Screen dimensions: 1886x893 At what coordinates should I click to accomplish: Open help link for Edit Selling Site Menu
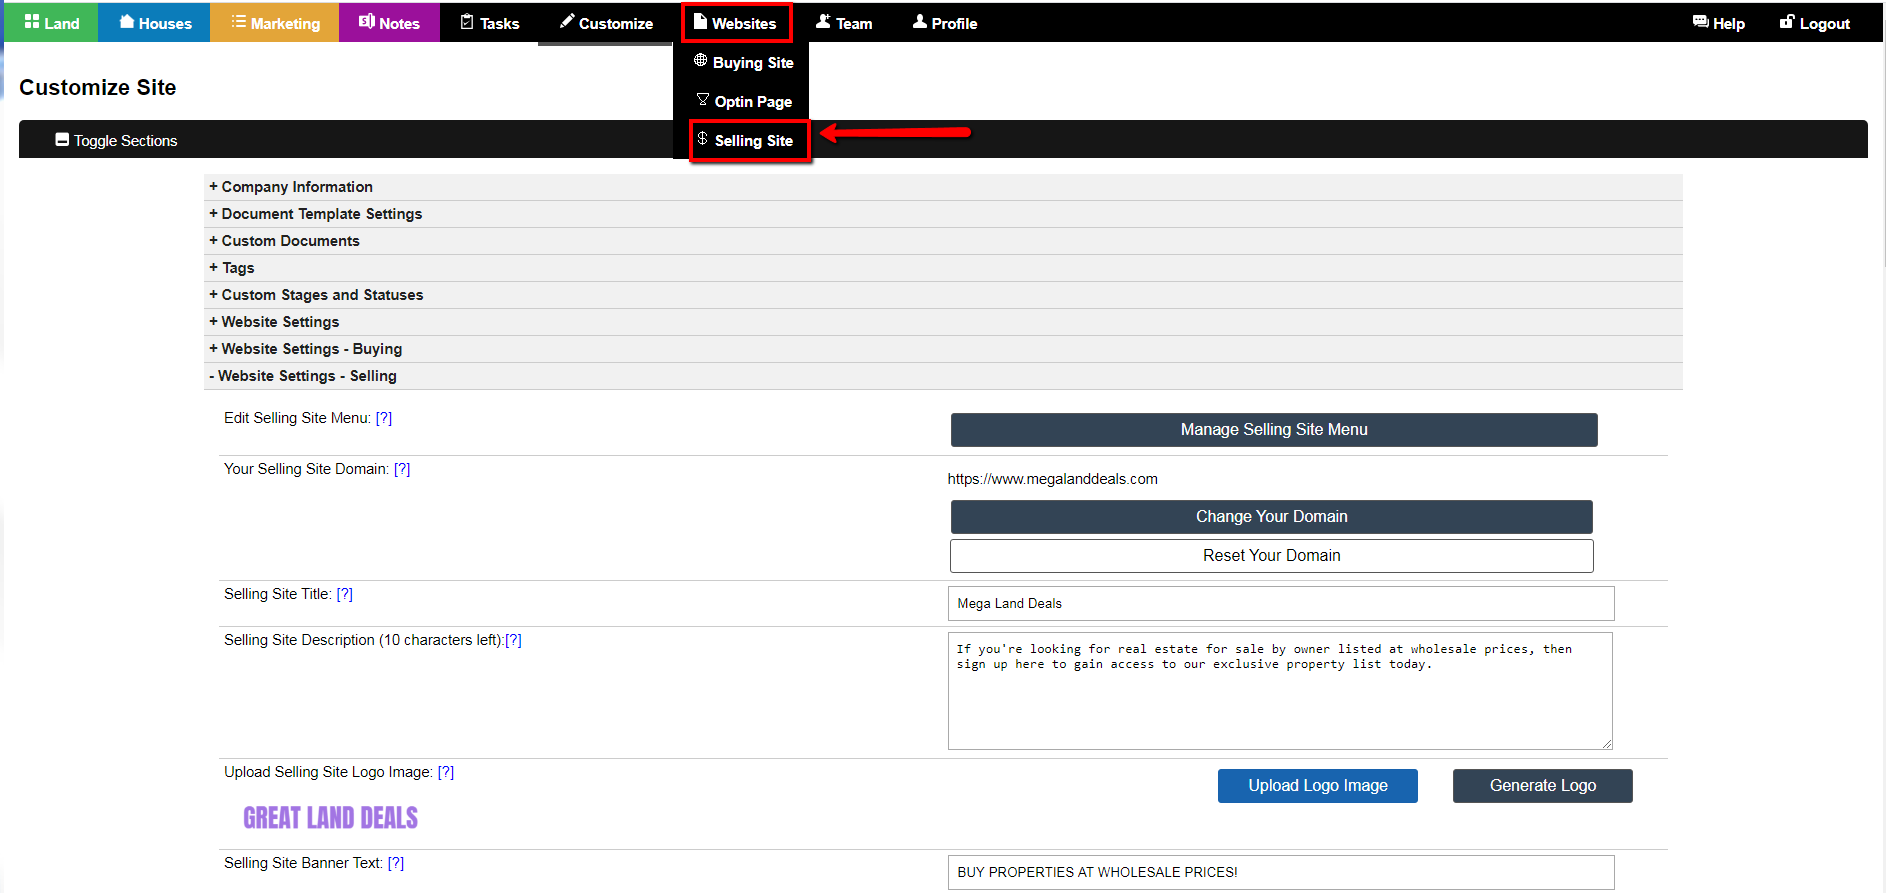(384, 418)
